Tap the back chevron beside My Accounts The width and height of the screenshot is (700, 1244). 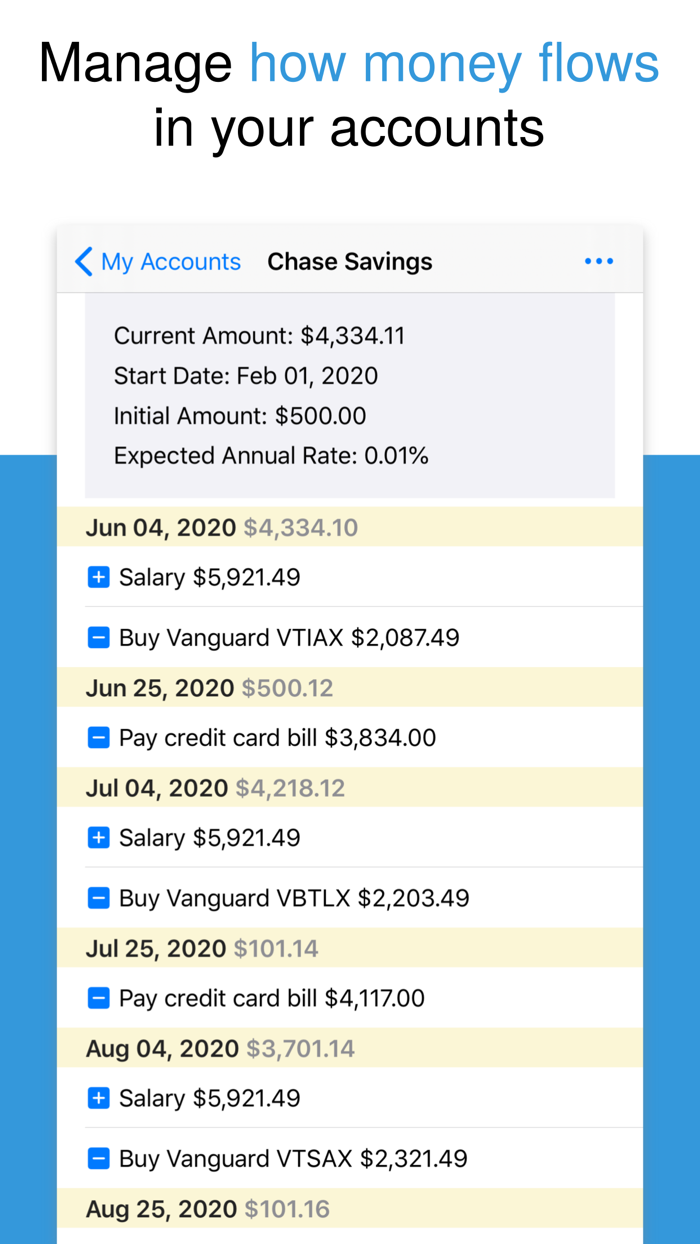[84, 262]
